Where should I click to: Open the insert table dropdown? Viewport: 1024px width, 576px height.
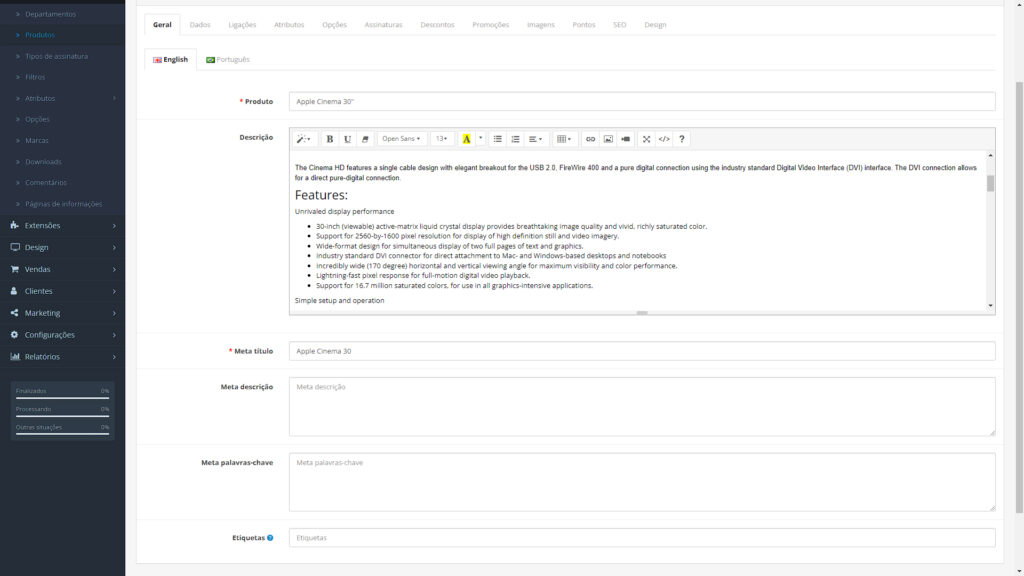[x=564, y=139]
